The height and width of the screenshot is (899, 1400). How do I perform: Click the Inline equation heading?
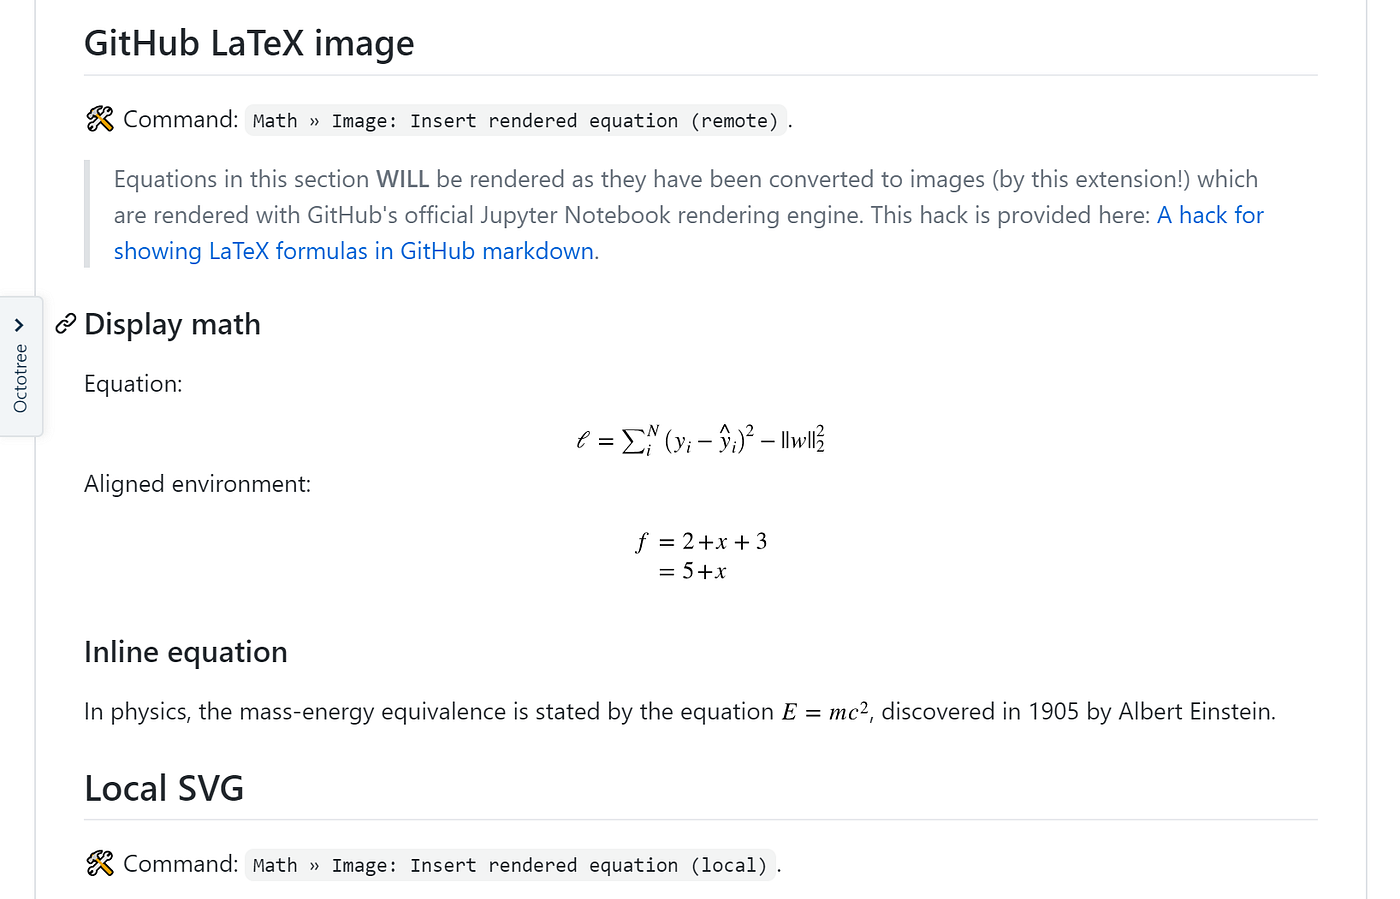click(x=186, y=652)
